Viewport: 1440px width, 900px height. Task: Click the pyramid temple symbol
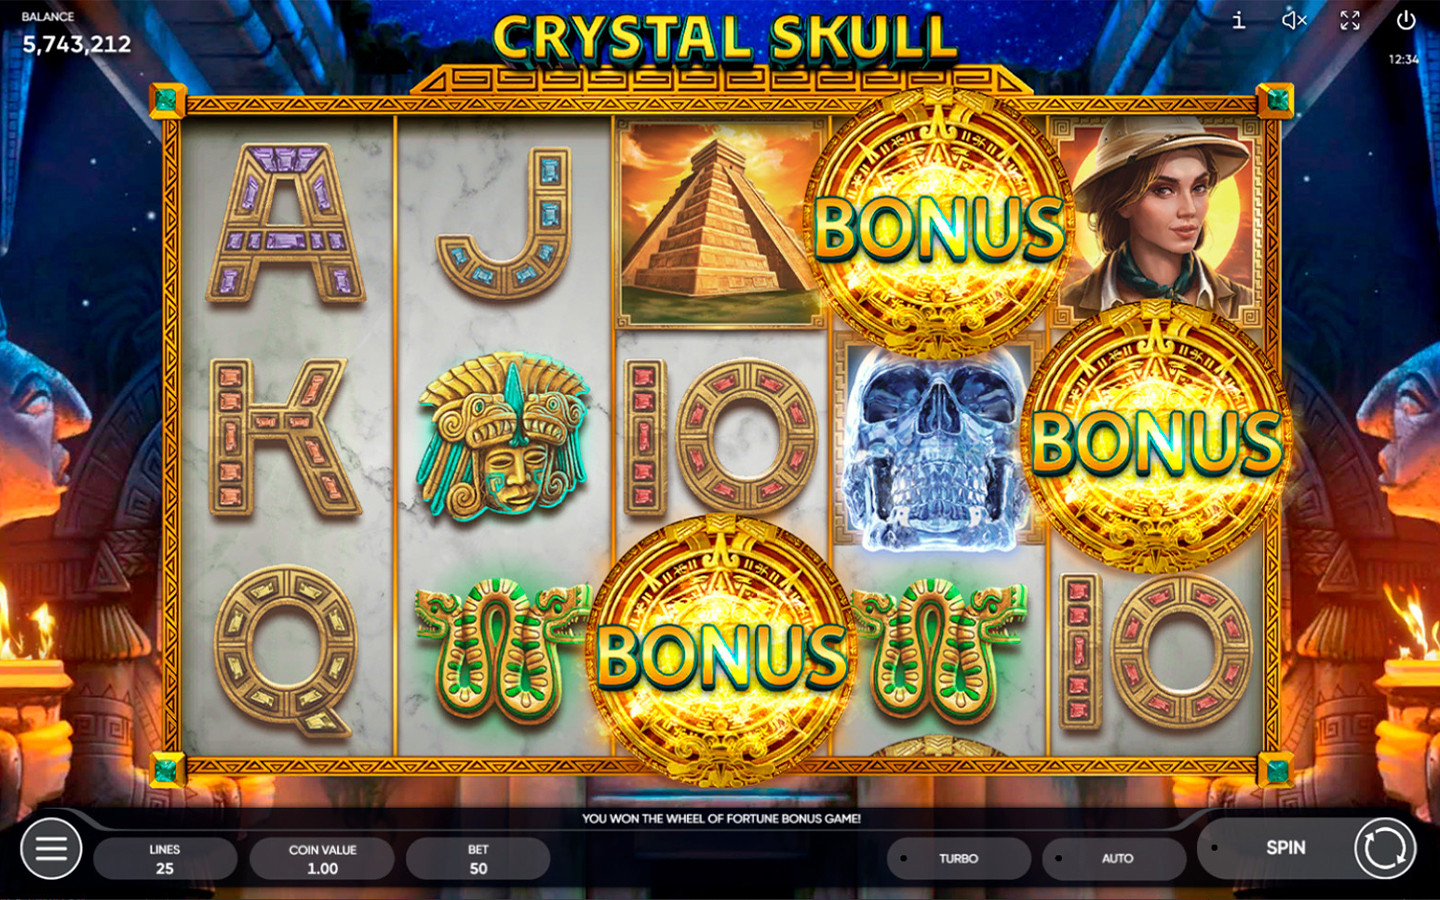pyautogui.click(x=718, y=222)
